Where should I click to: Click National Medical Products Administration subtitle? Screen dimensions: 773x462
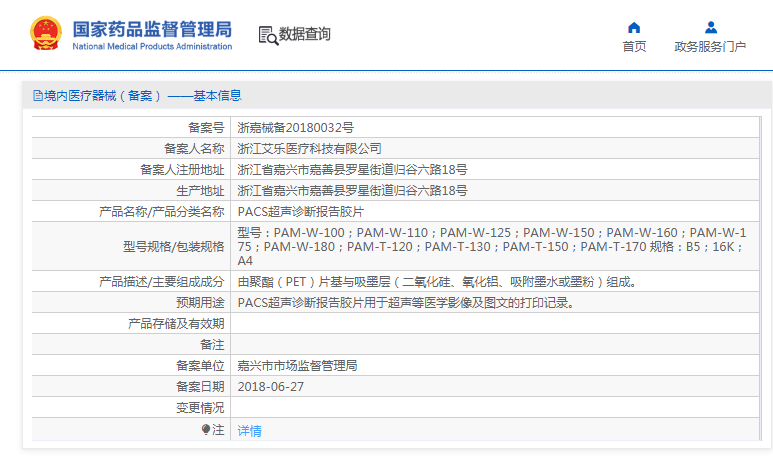coord(152,46)
